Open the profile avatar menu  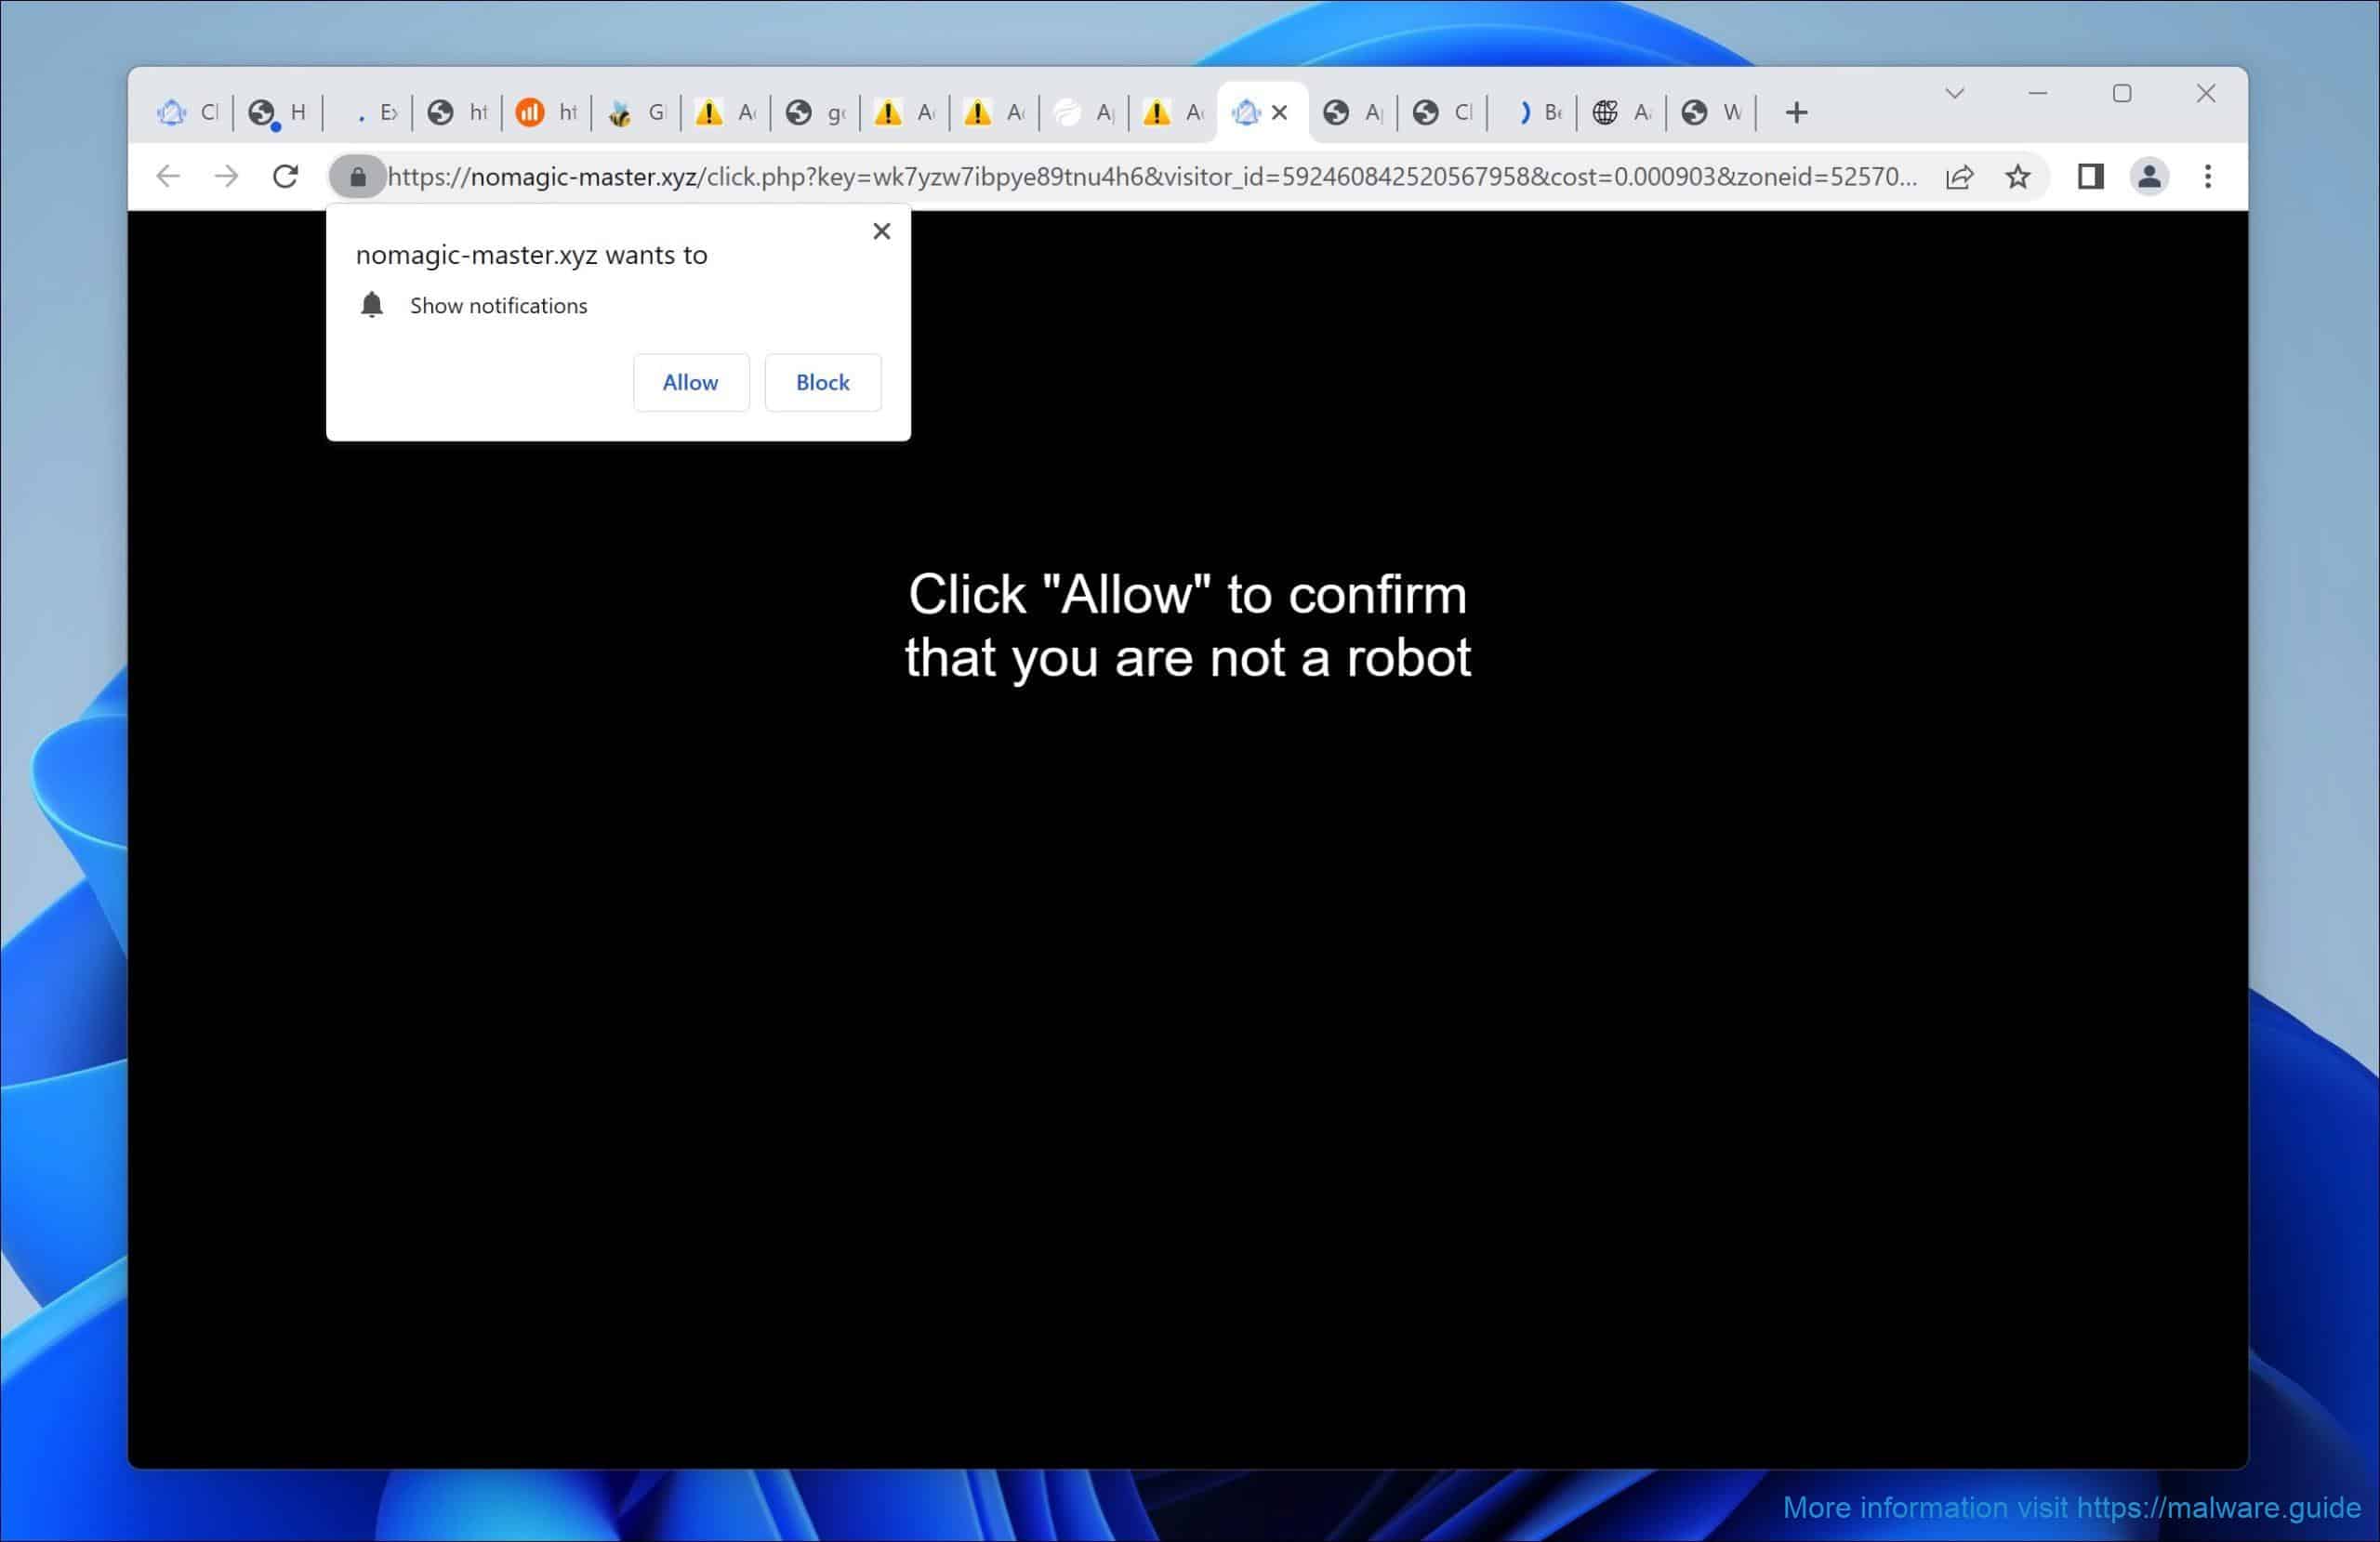click(2149, 177)
